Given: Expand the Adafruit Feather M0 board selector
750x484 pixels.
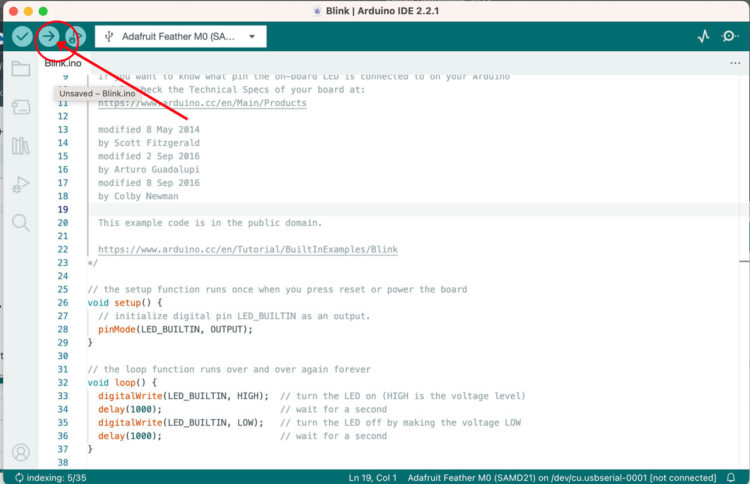Looking at the screenshot, I should pos(181,36).
